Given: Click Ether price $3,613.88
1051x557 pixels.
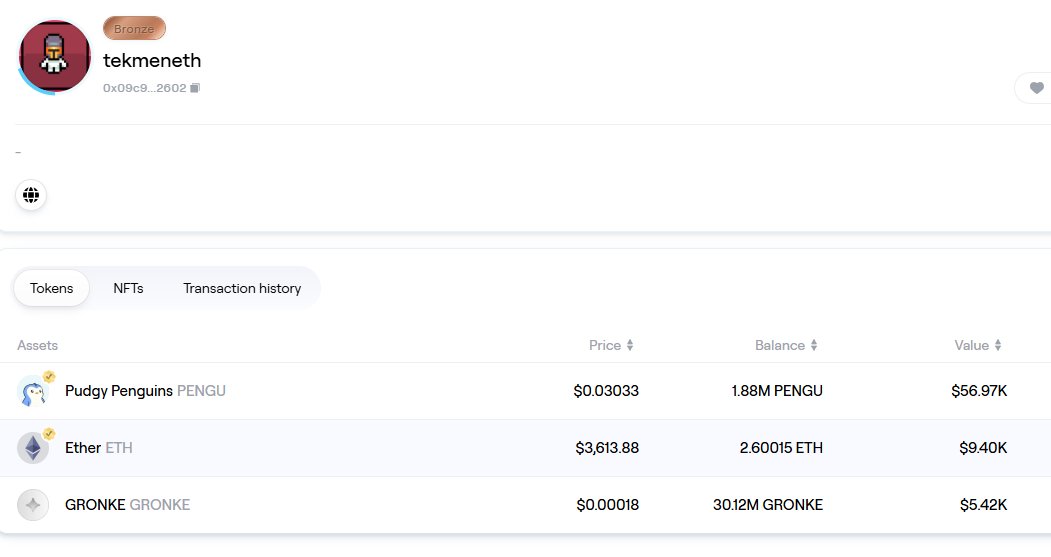Looking at the screenshot, I should pyautogui.click(x=607, y=448).
